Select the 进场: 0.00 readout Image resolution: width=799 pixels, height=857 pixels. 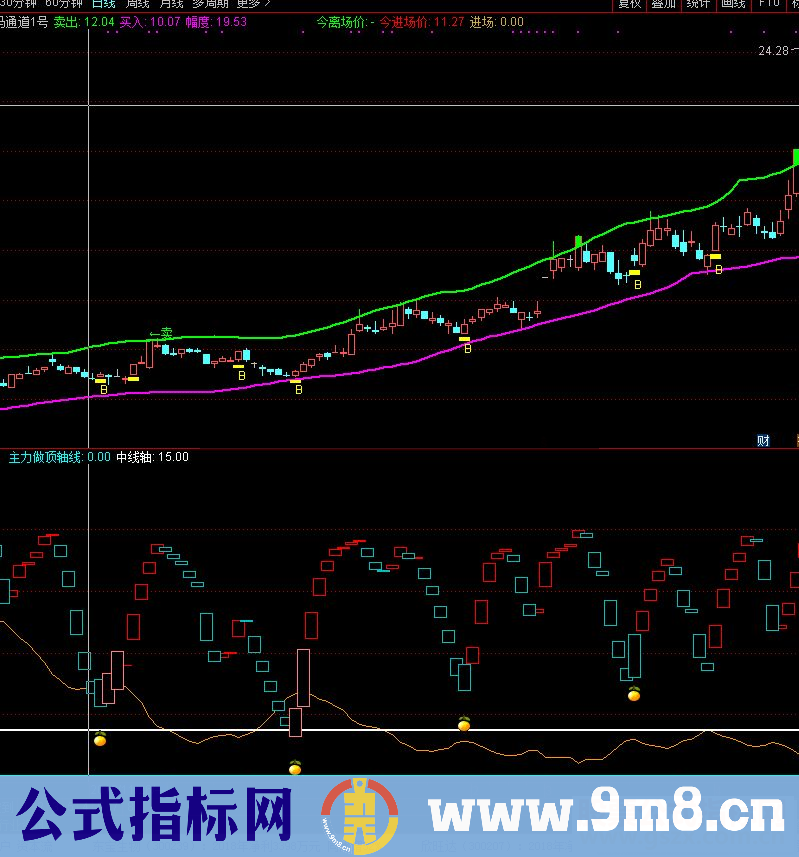coord(496,22)
